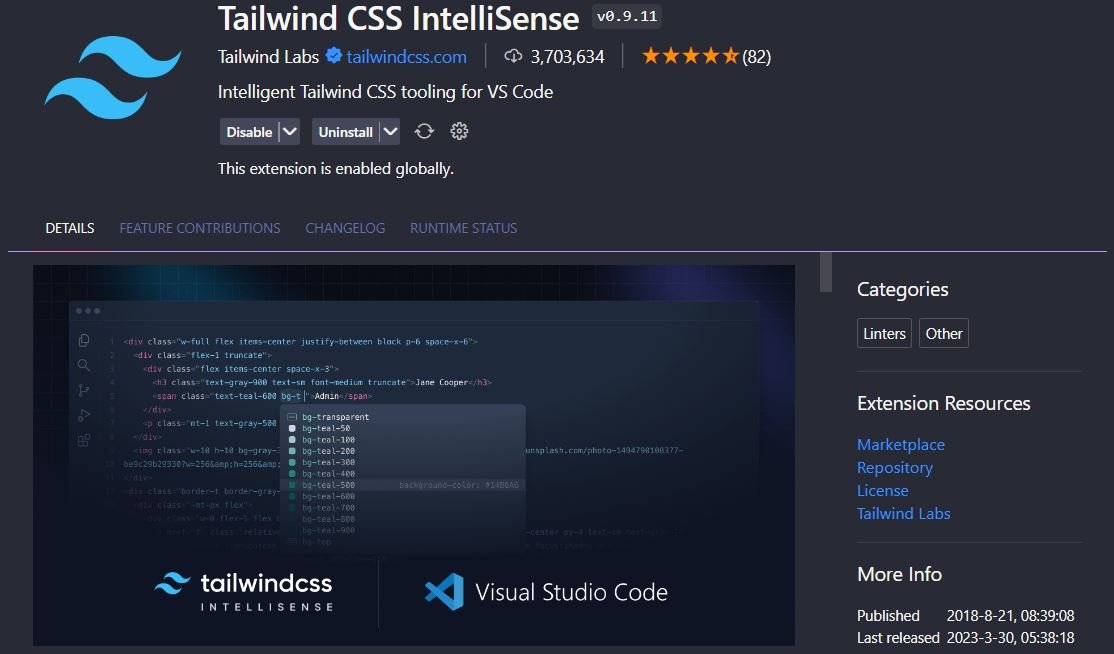Disable the extension globally
Viewport: 1114px width, 654px height.
pyautogui.click(x=248, y=131)
